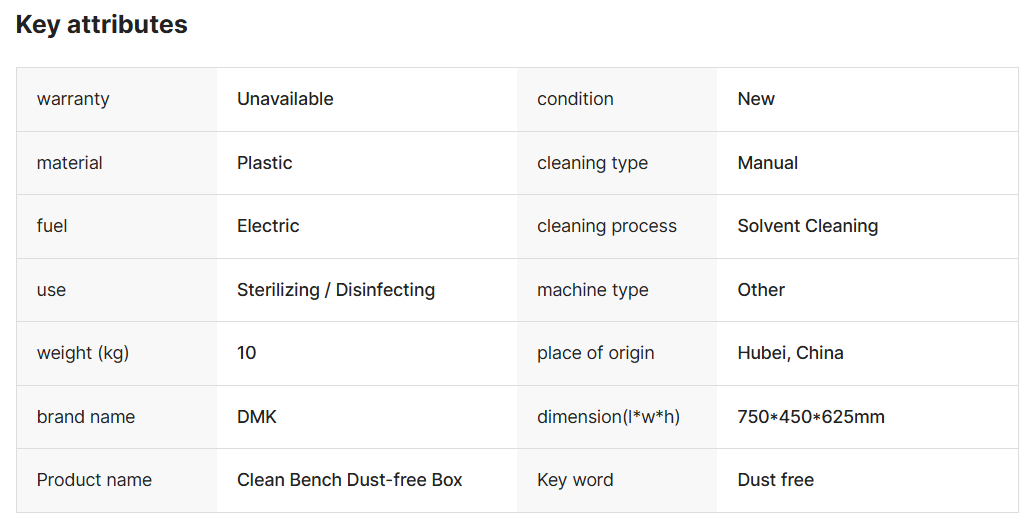Viewport: 1030px width, 530px height.
Task: Select the condition value New
Action: pyautogui.click(x=756, y=99)
